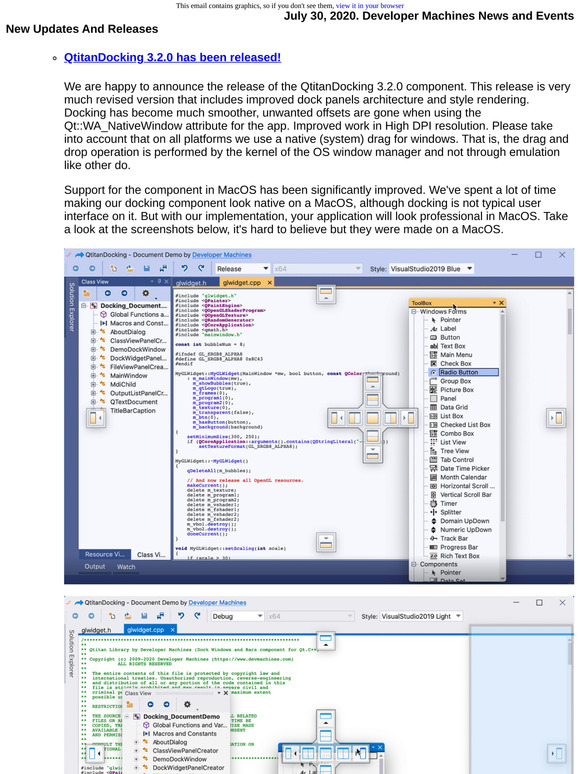The height and width of the screenshot is (774, 580).
Task: Open the QtitanDocking 3.2.0 released headline link
Action: coord(172,57)
